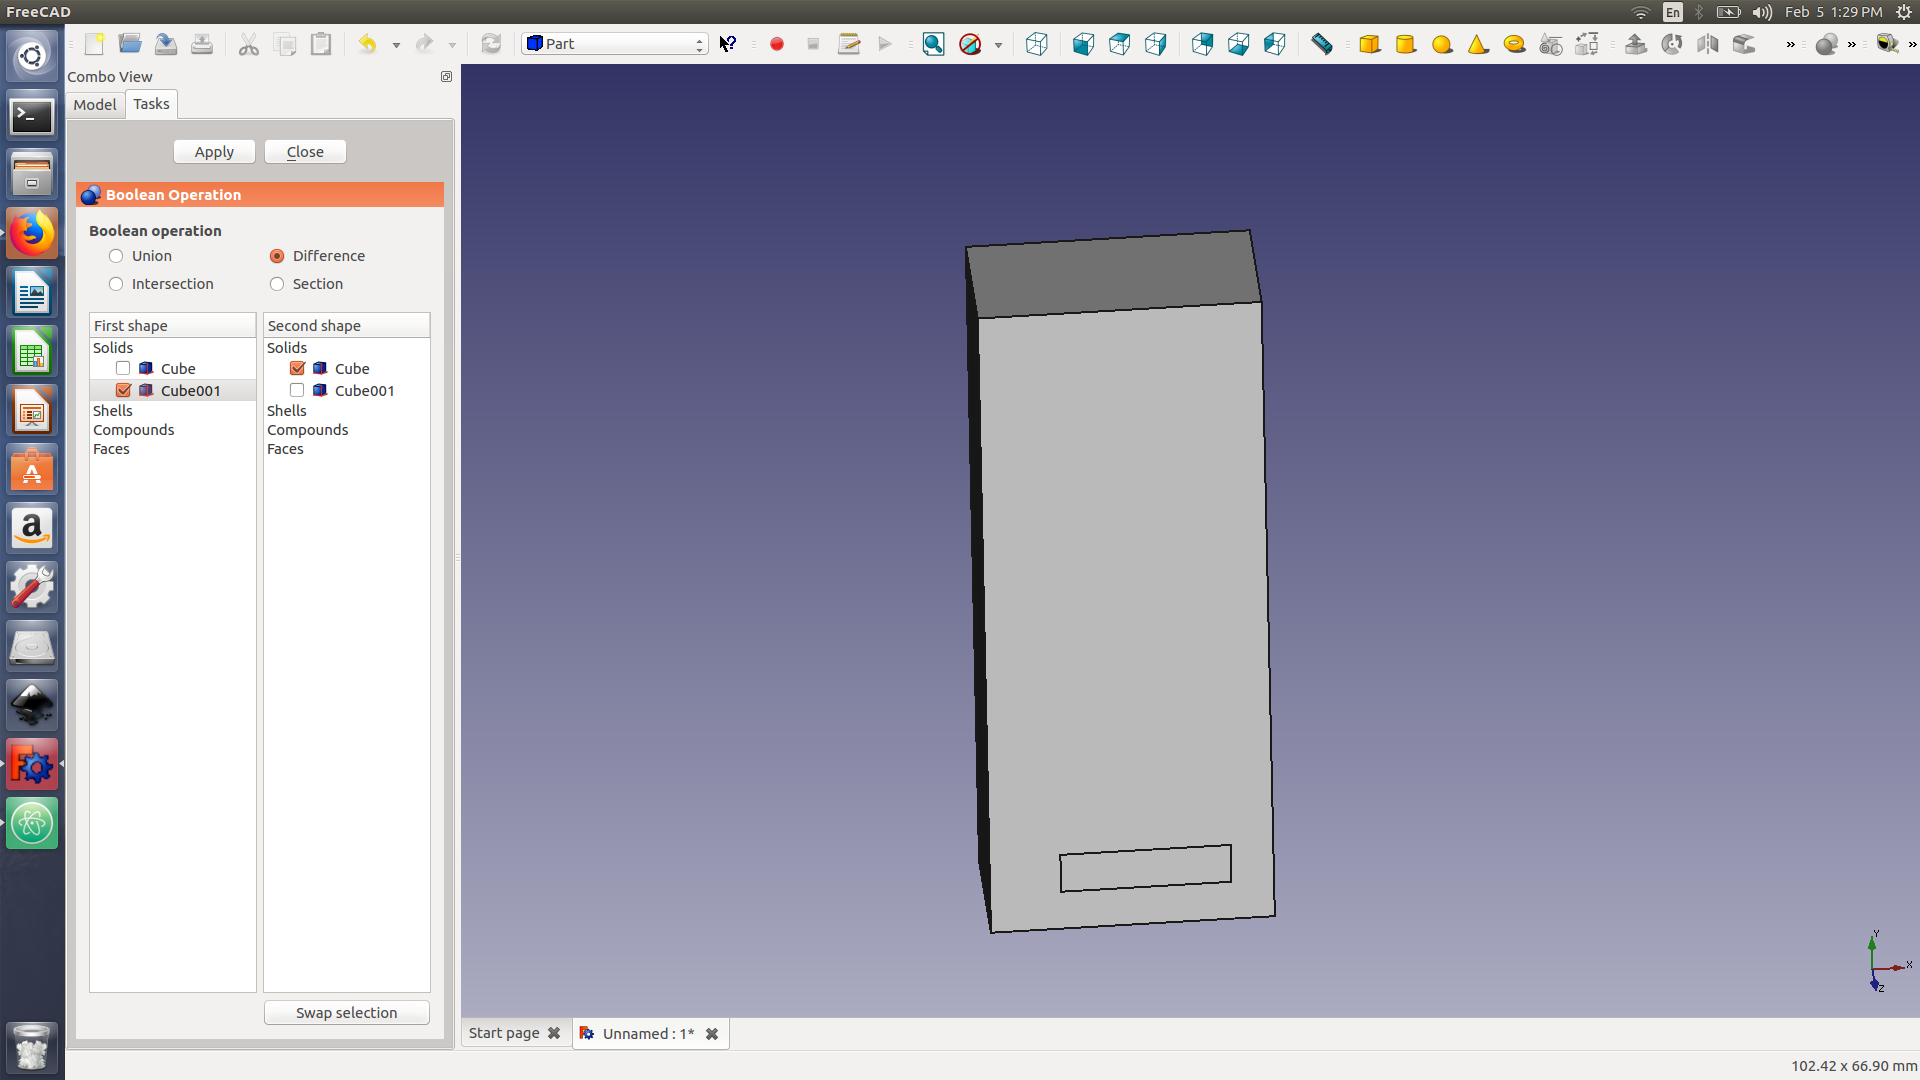The width and height of the screenshot is (1920, 1080).
Task: Set view to top
Action: click(1119, 44)
